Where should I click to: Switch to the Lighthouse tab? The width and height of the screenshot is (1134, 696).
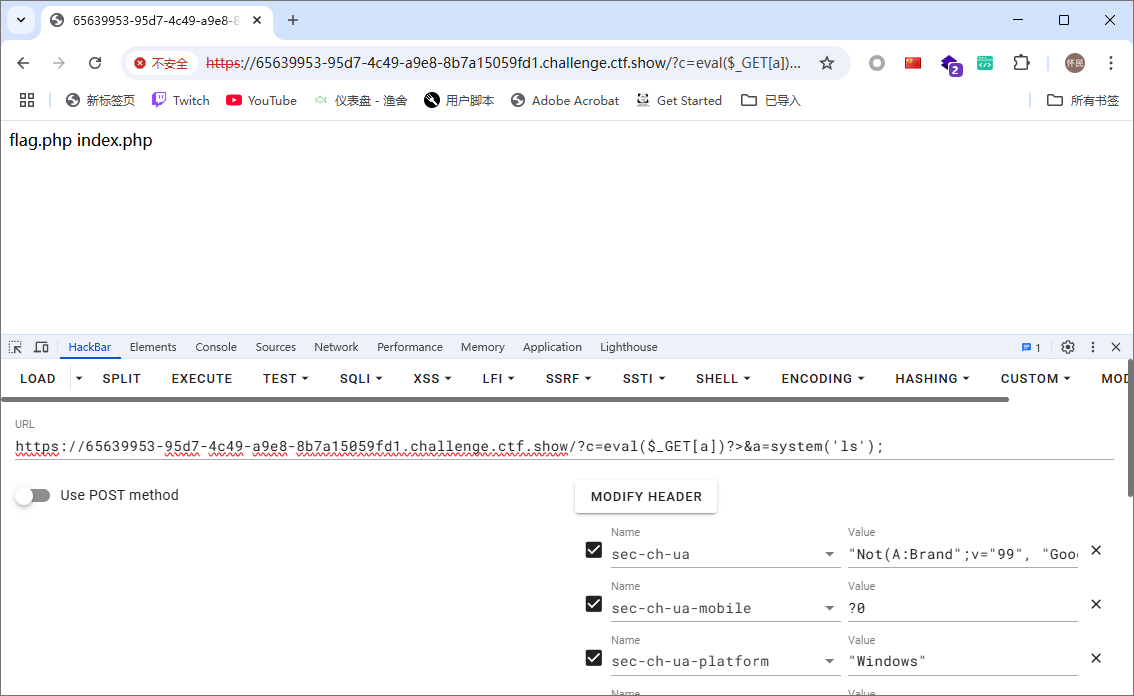tap(628, 347)
